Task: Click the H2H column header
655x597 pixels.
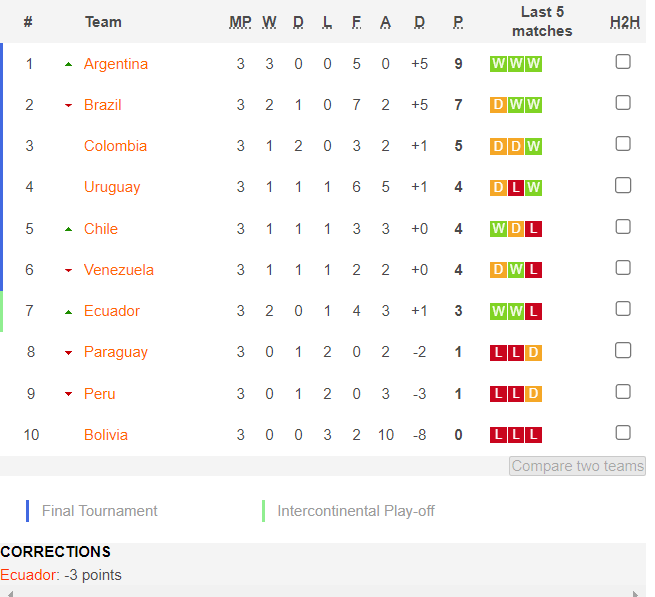Action: tap(625, 22)
